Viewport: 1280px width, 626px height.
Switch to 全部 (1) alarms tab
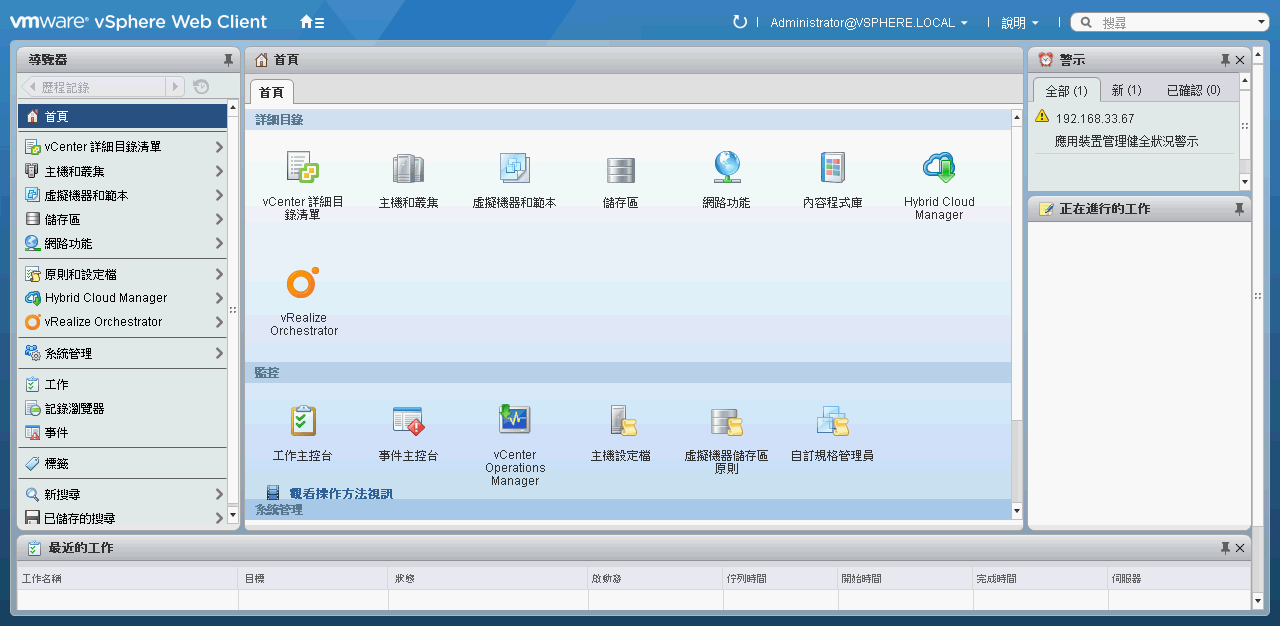[1066, 90]
